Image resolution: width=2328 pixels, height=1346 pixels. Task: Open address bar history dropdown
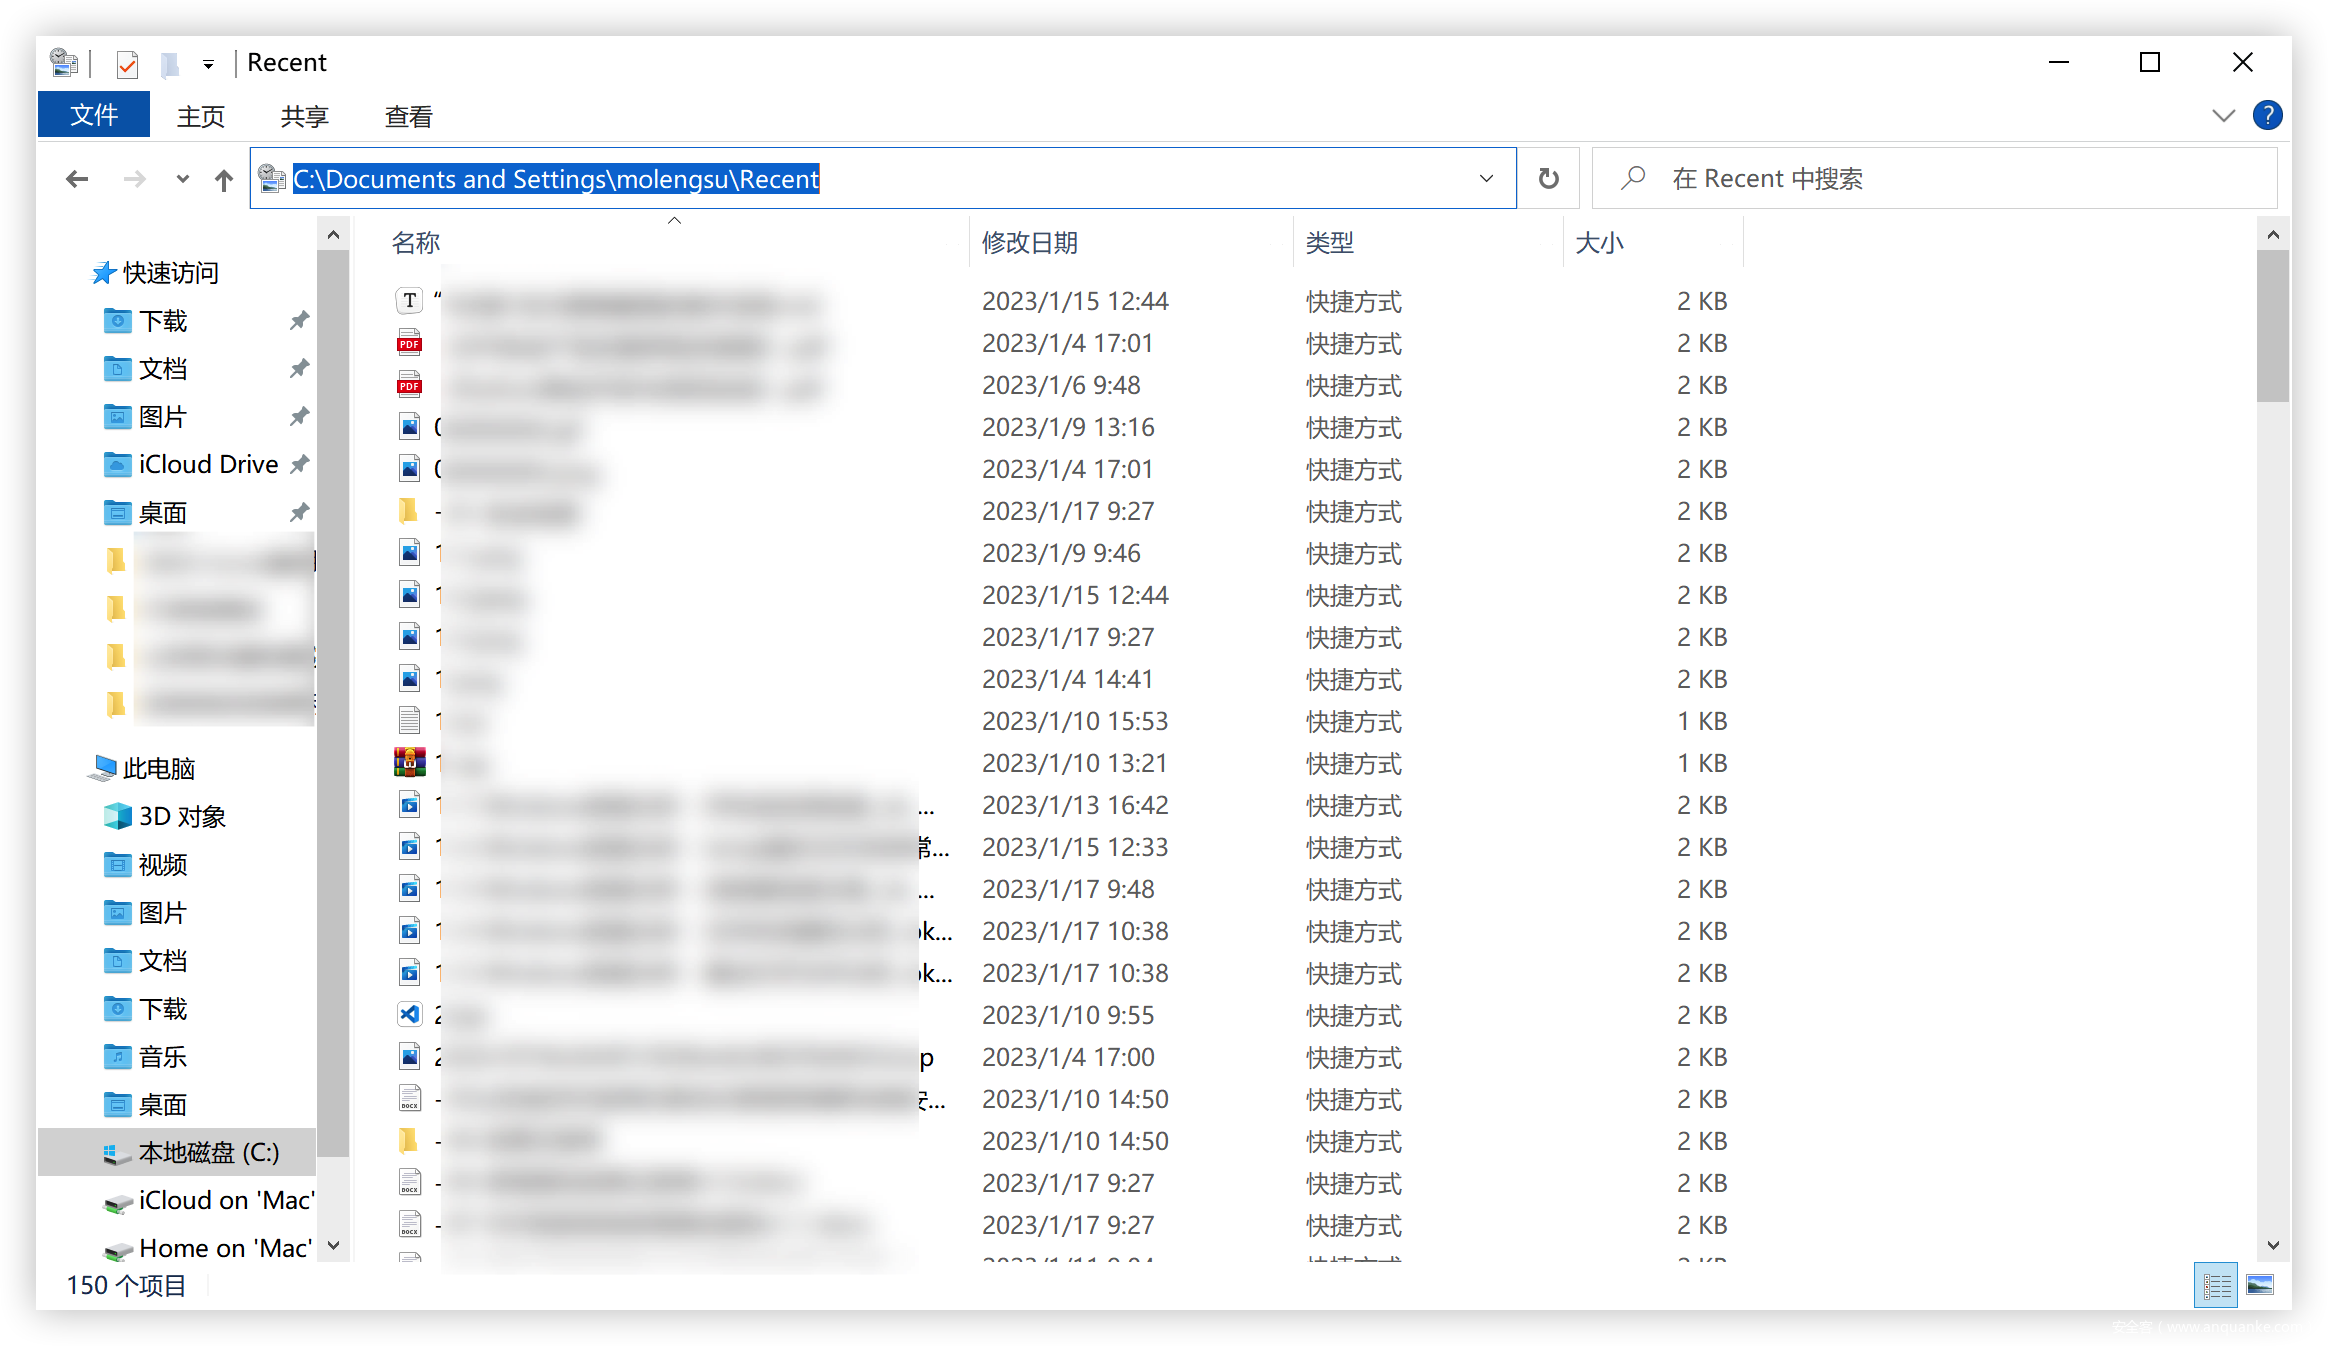pos(1486,179)
